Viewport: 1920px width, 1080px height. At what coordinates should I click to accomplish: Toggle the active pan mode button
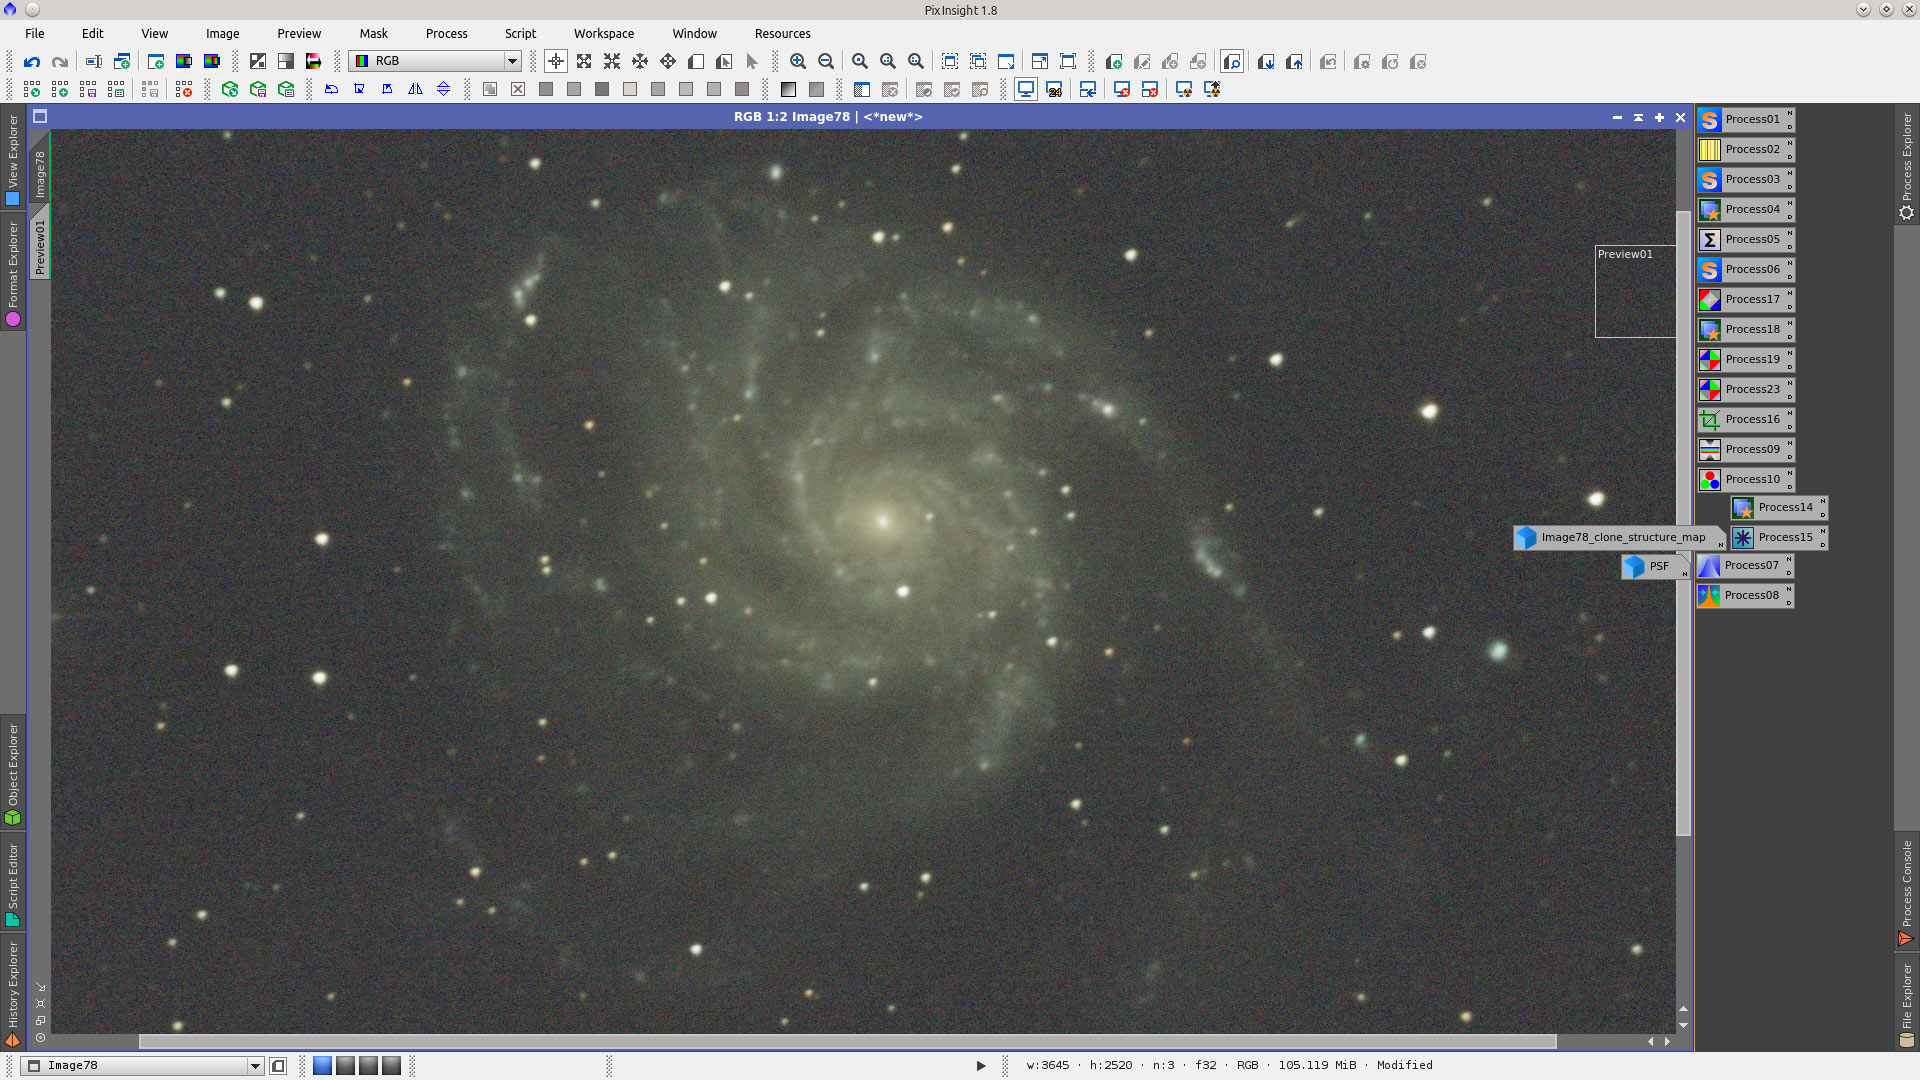click(556, 61)
